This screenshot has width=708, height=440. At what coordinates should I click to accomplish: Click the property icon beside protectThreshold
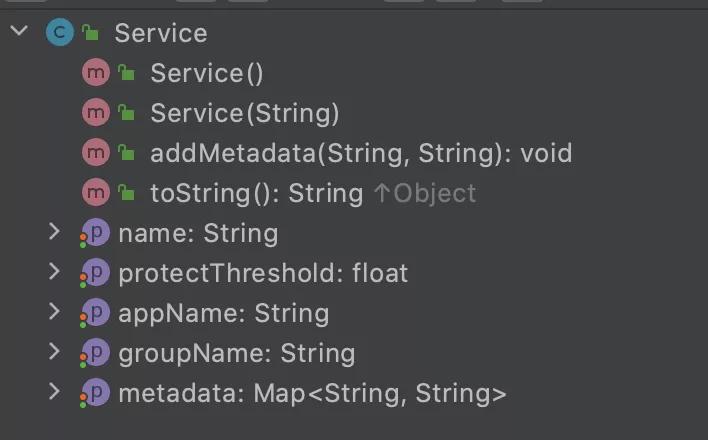[x=95, y=273]
